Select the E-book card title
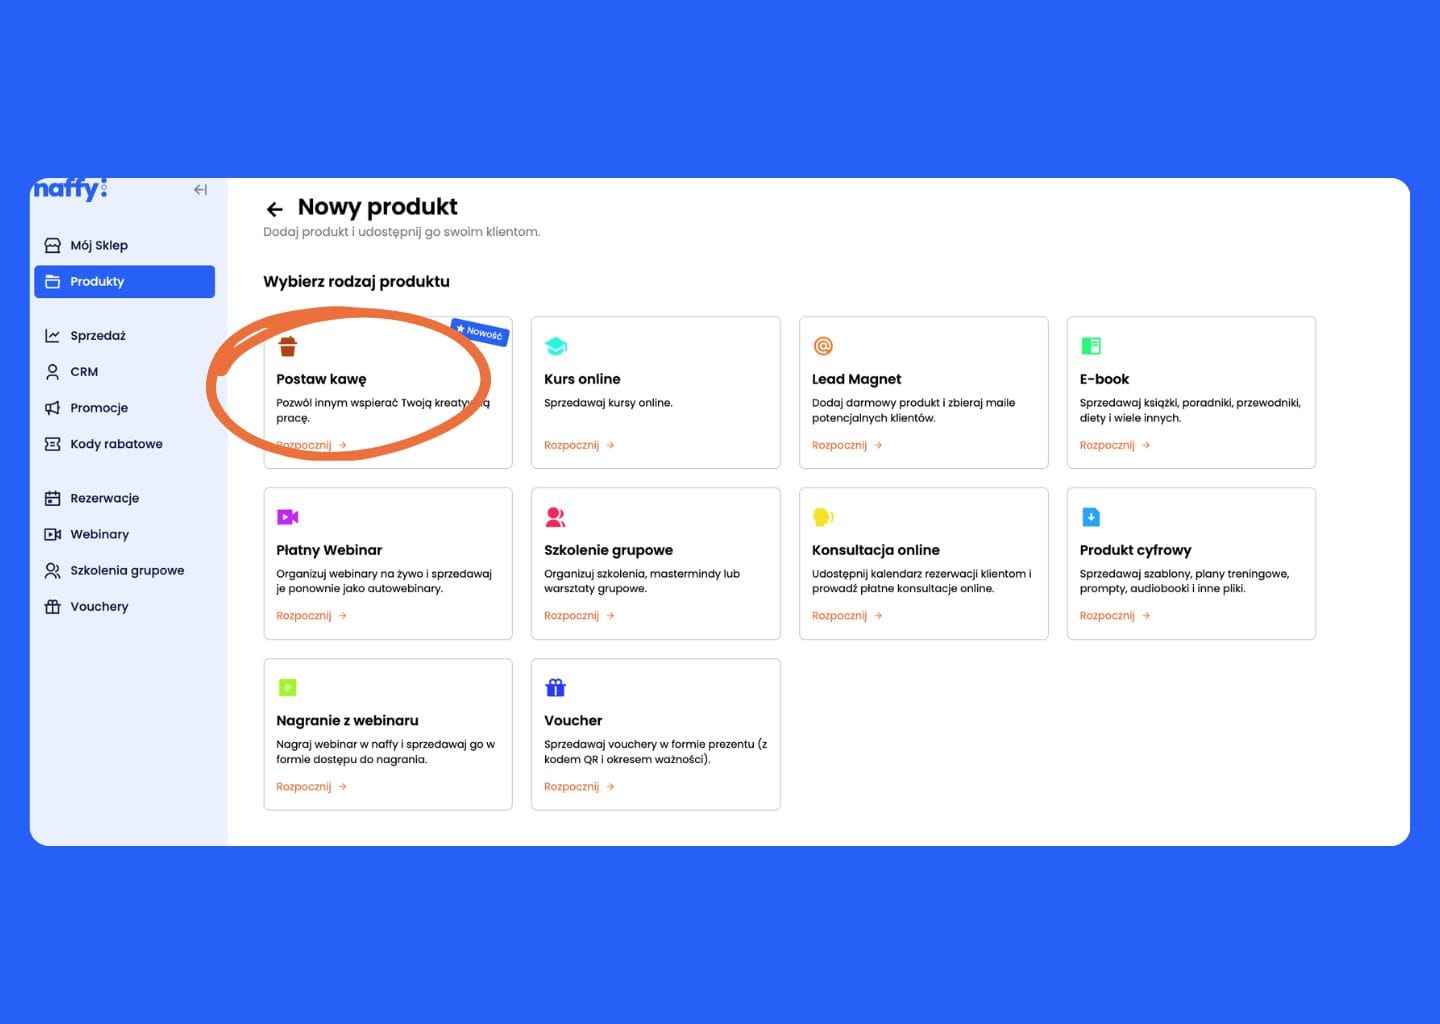Screen dimensions: 1440x1024 [1104, 379]
